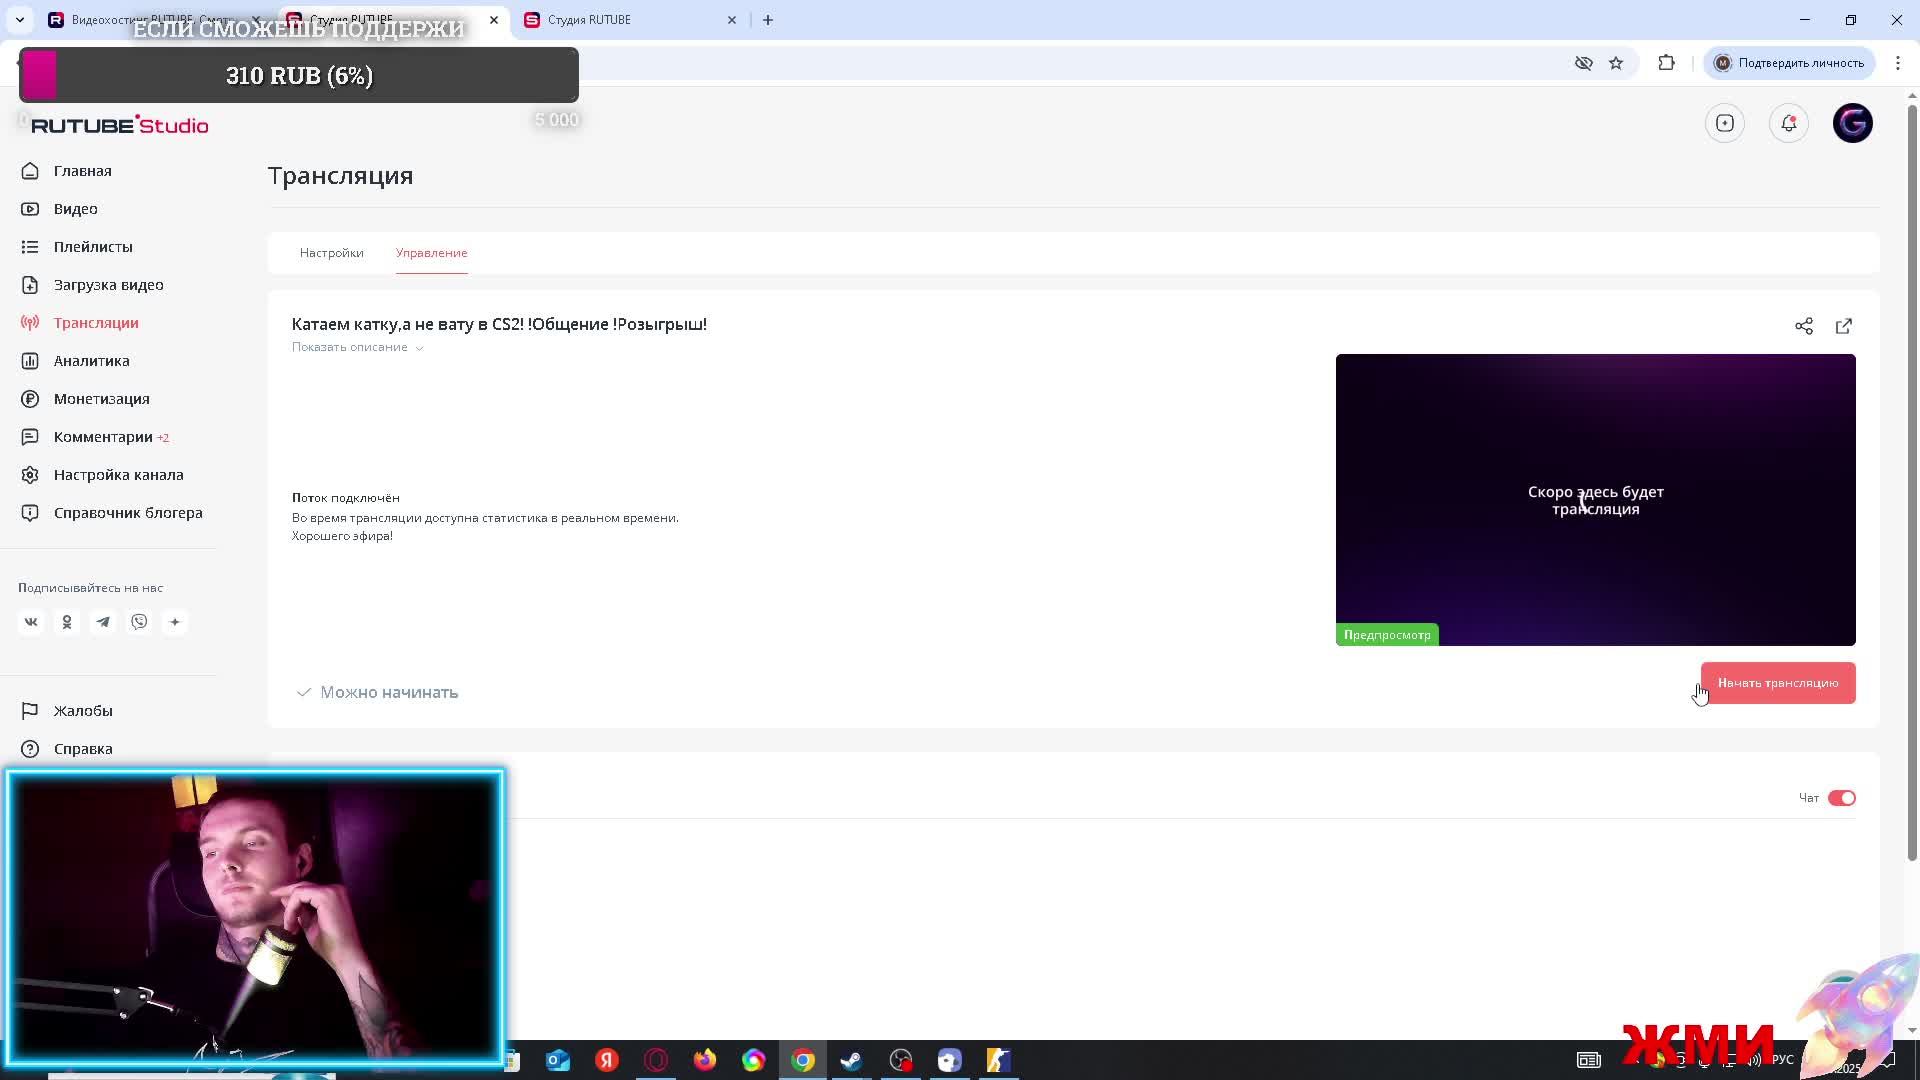This screenshot has height=1080, width=1920.
Task: Click the RUTUBE Studio logo
Action: (x=120, y=125)
